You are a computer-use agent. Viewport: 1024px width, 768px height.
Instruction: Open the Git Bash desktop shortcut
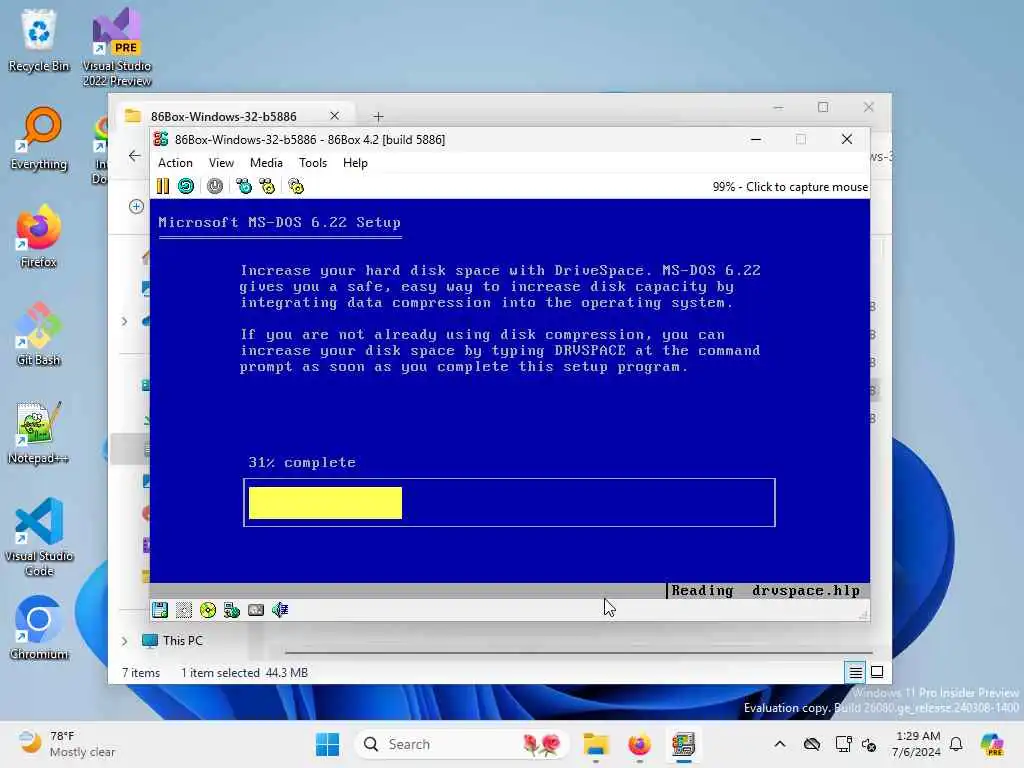(39, 334)
